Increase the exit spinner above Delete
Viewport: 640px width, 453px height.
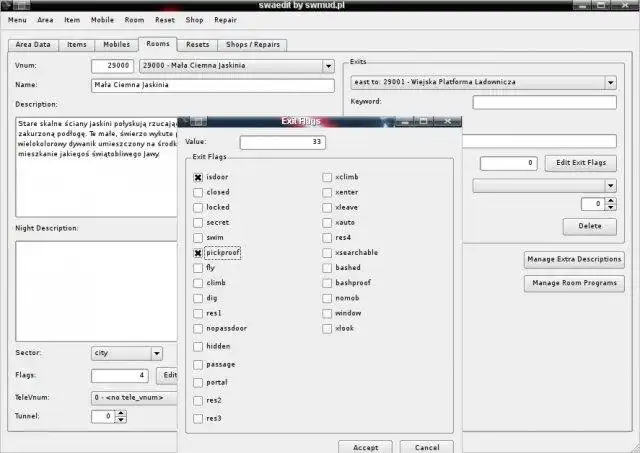click(x=611, y=201)
